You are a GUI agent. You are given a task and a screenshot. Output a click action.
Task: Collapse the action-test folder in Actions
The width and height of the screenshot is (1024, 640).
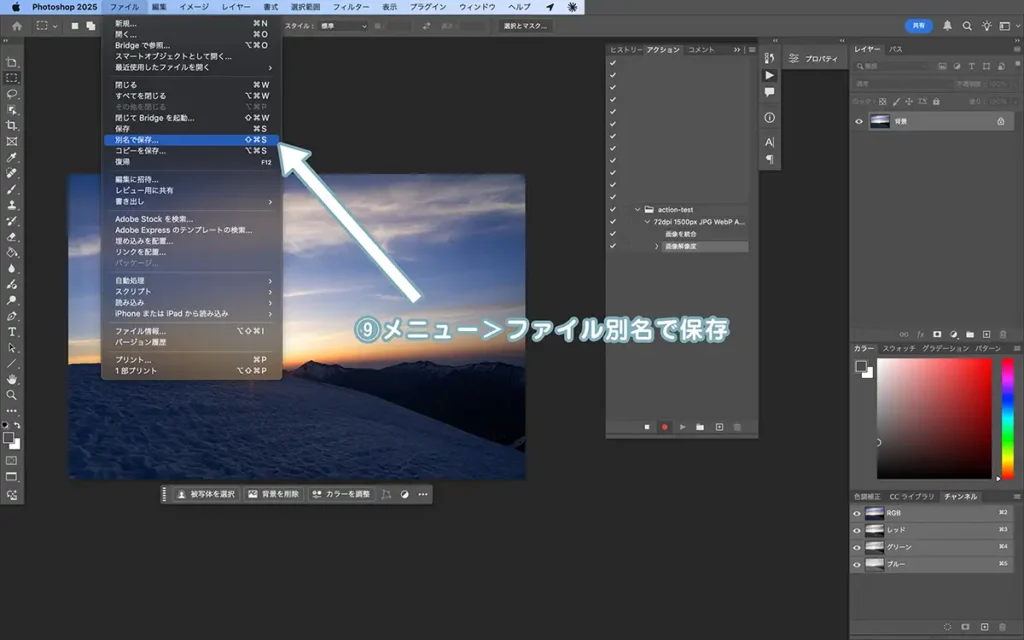[x=637, y=210]
